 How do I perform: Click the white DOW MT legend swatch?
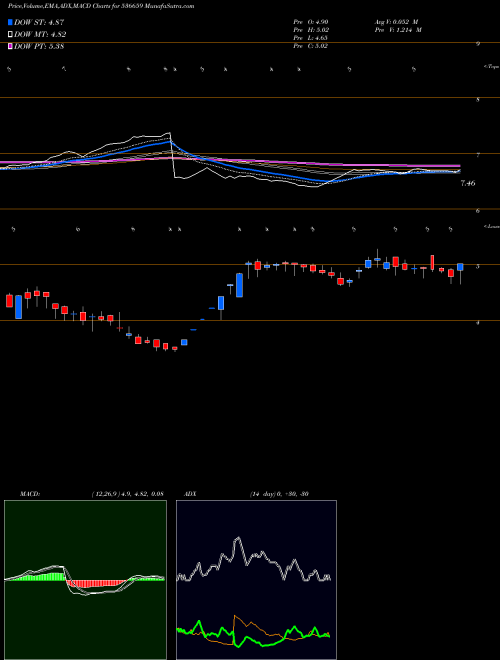pyautogui.click(x=10, y=35)
